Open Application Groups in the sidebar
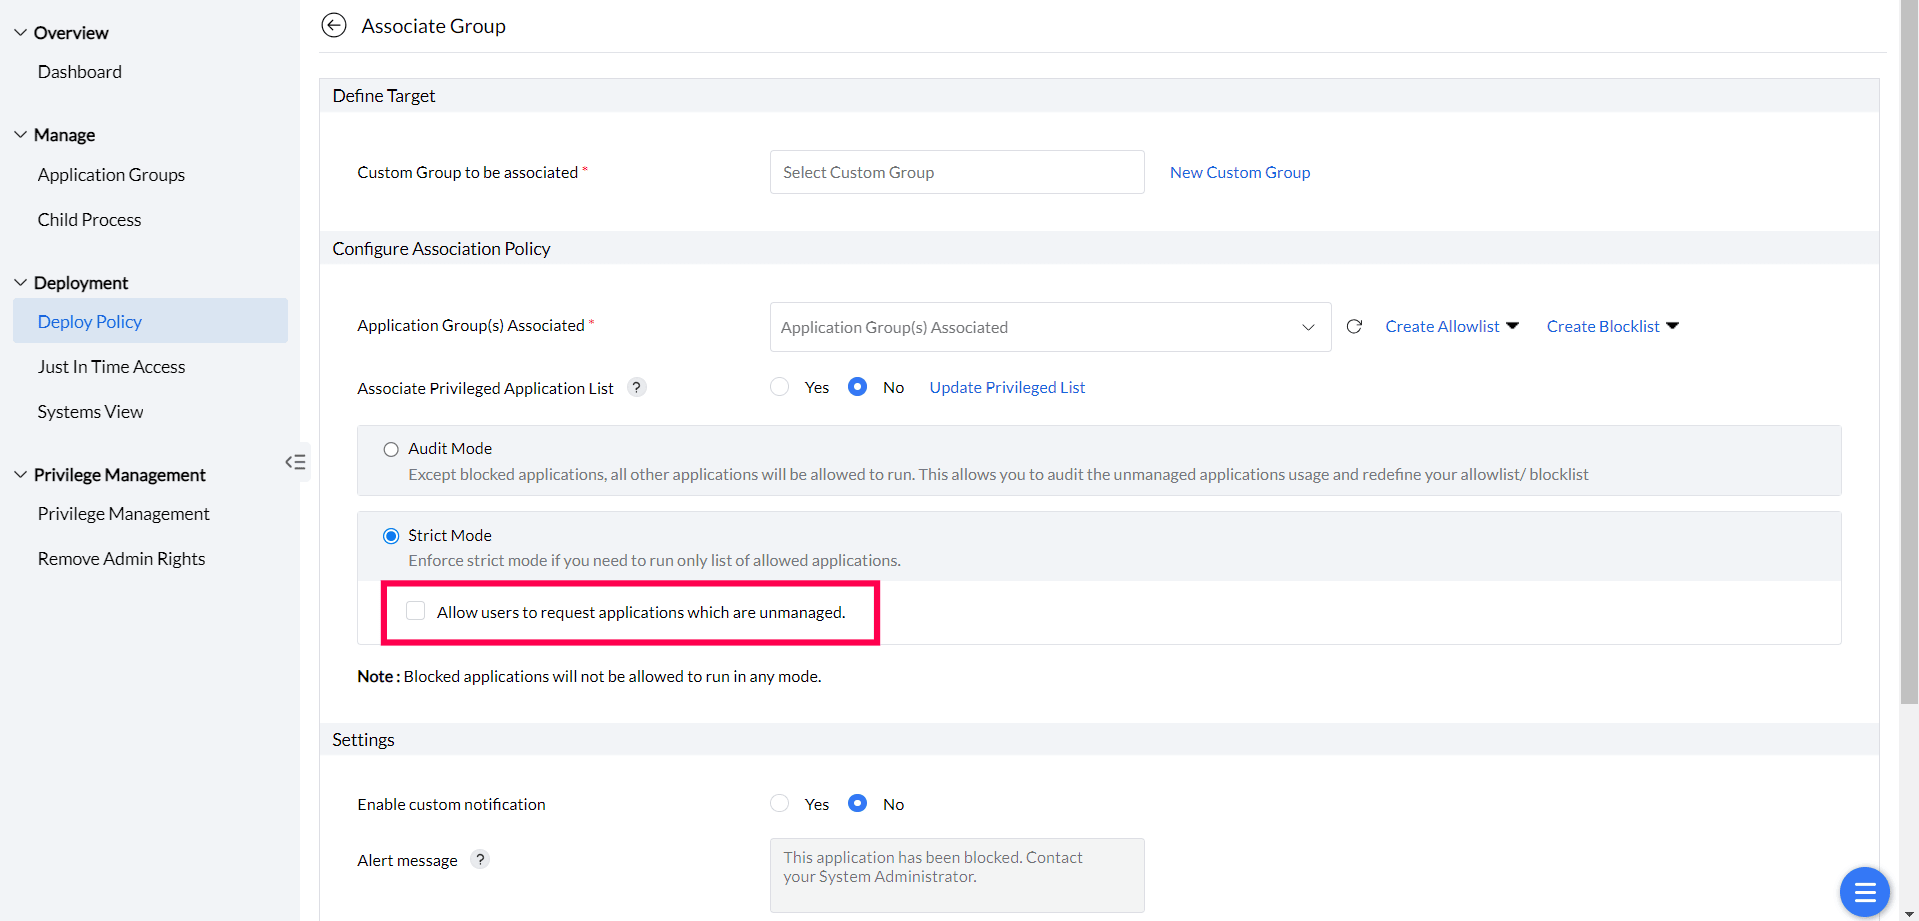This screenshot has width=1919, height=921. pos(111,175)
